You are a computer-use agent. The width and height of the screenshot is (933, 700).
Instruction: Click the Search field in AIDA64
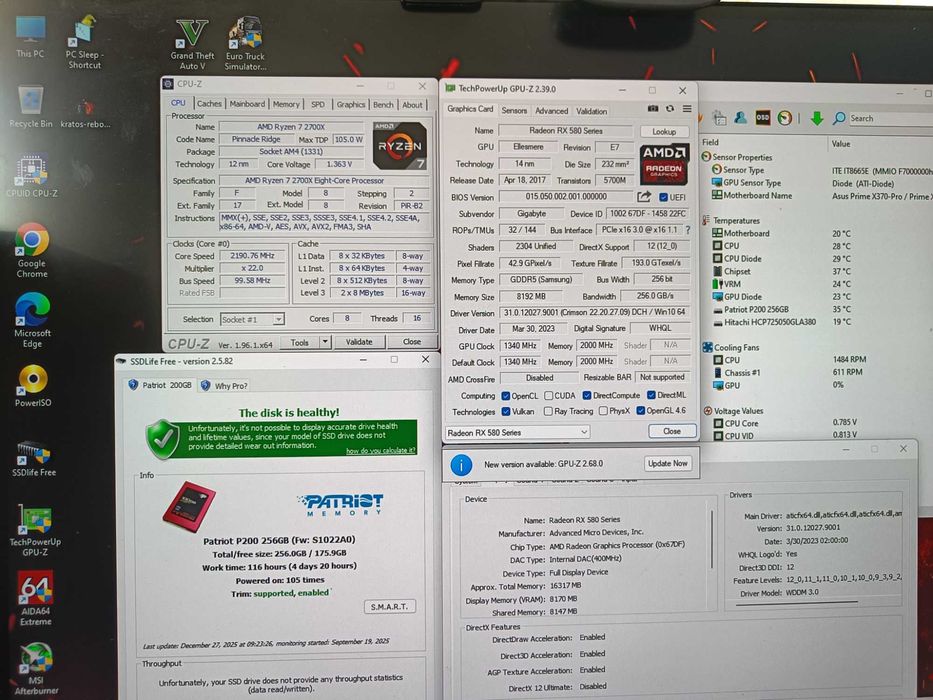(x=891, y=118)
